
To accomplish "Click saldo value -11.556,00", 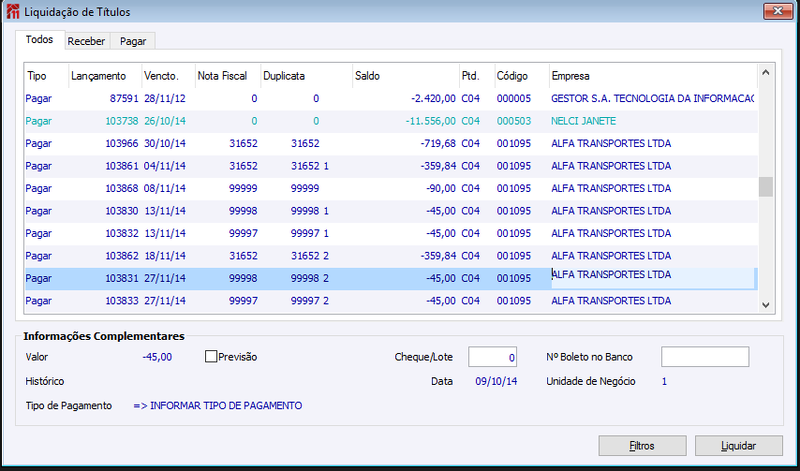I will (x=431, y=121).
